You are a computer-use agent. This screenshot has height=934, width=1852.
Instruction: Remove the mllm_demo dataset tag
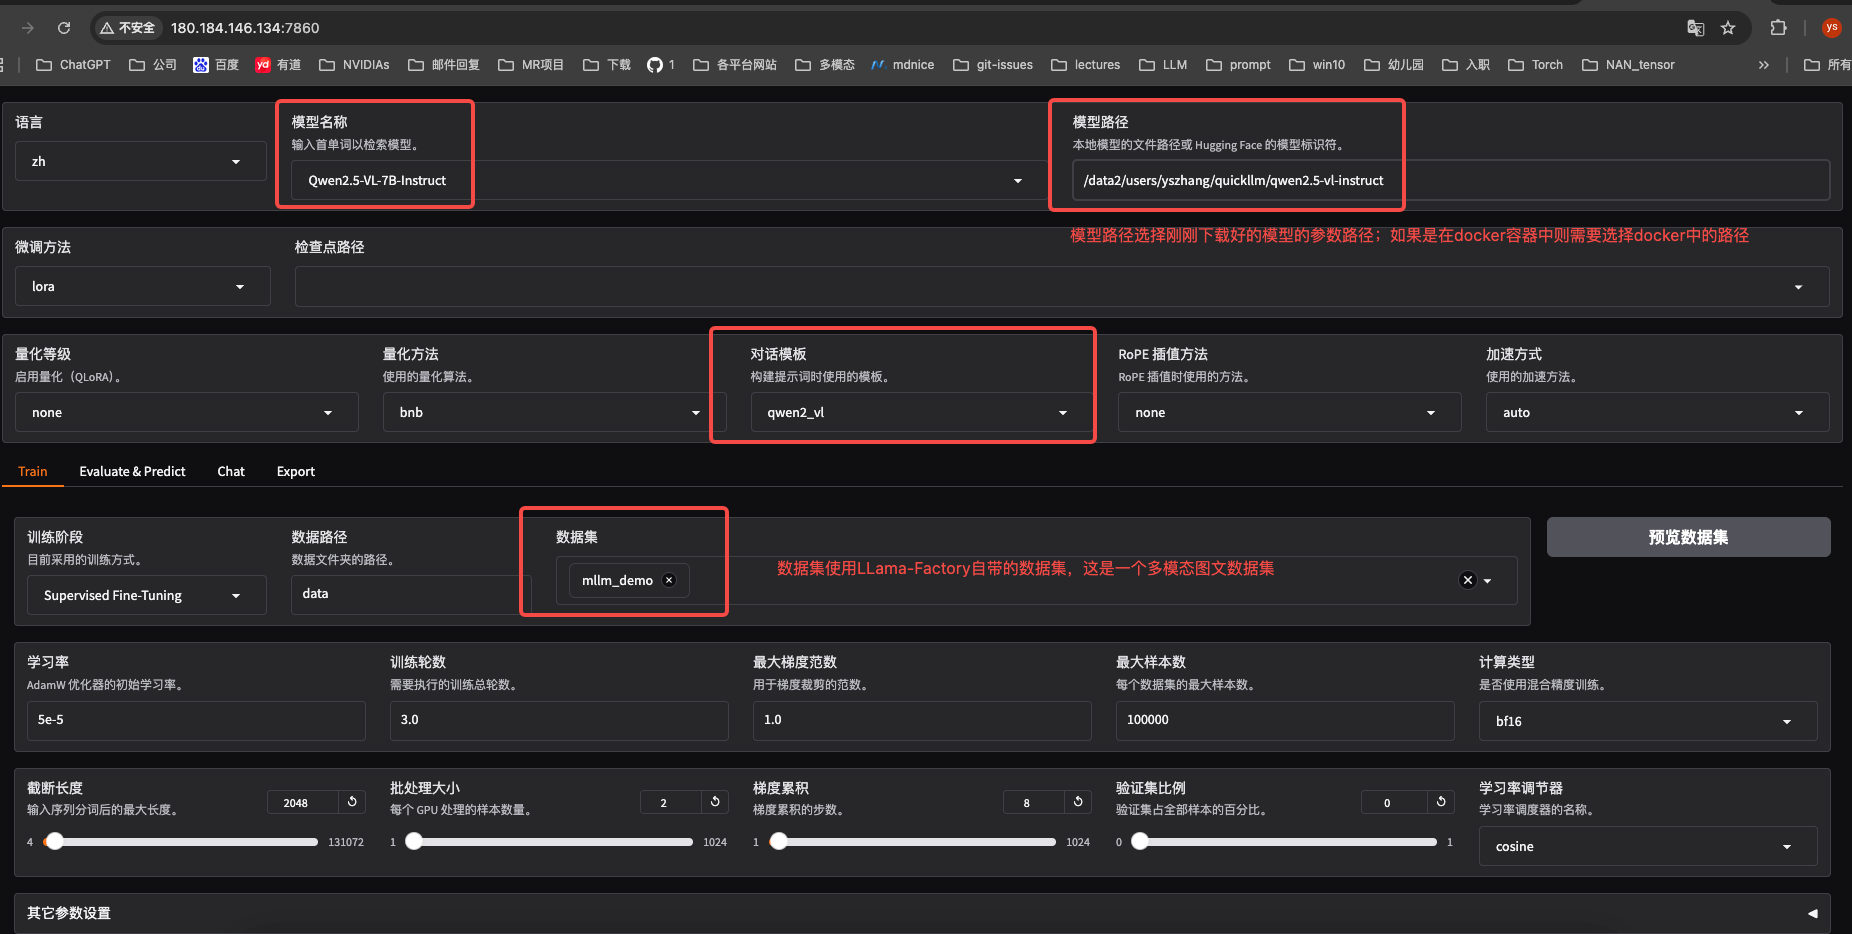click(x=669, y=580)
